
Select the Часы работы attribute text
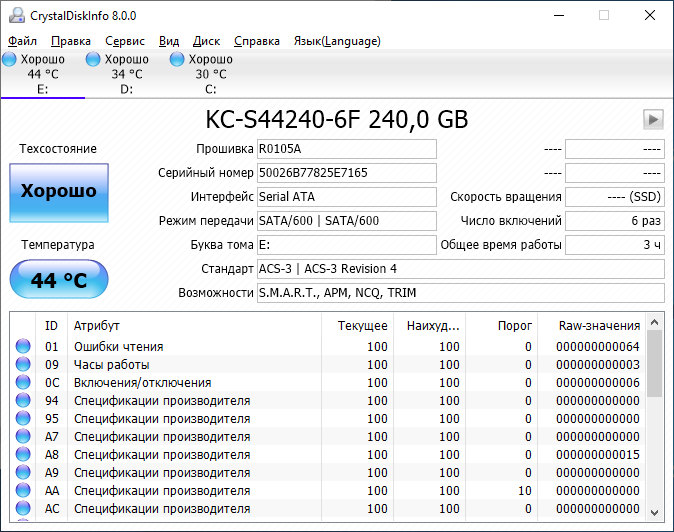pos(112,365)
